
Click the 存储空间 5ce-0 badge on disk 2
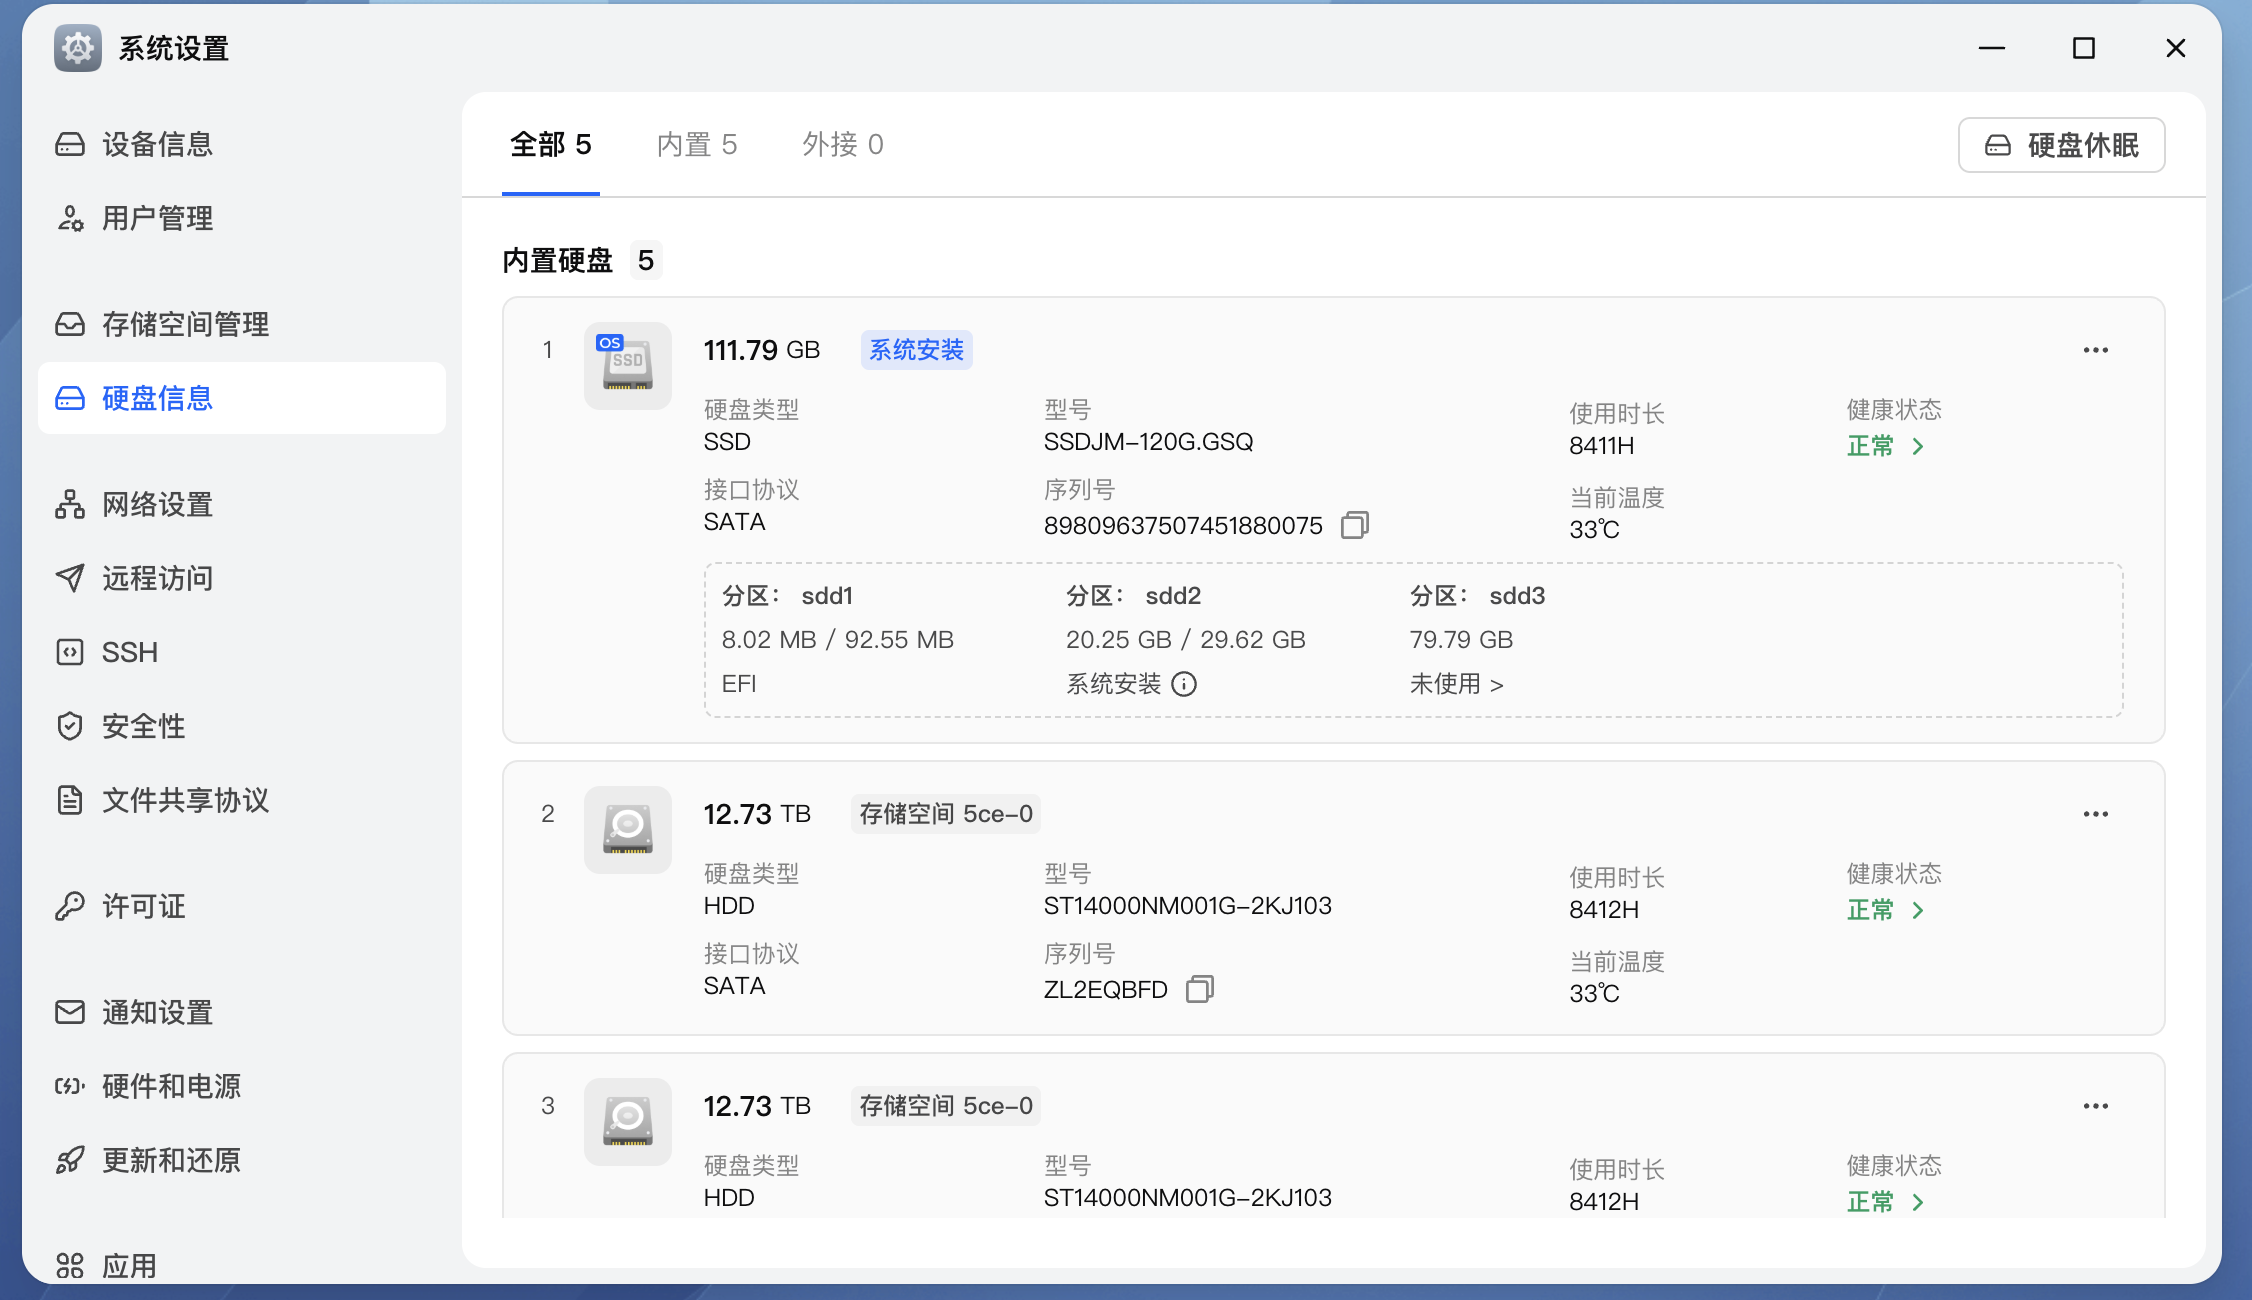(944, 813)
